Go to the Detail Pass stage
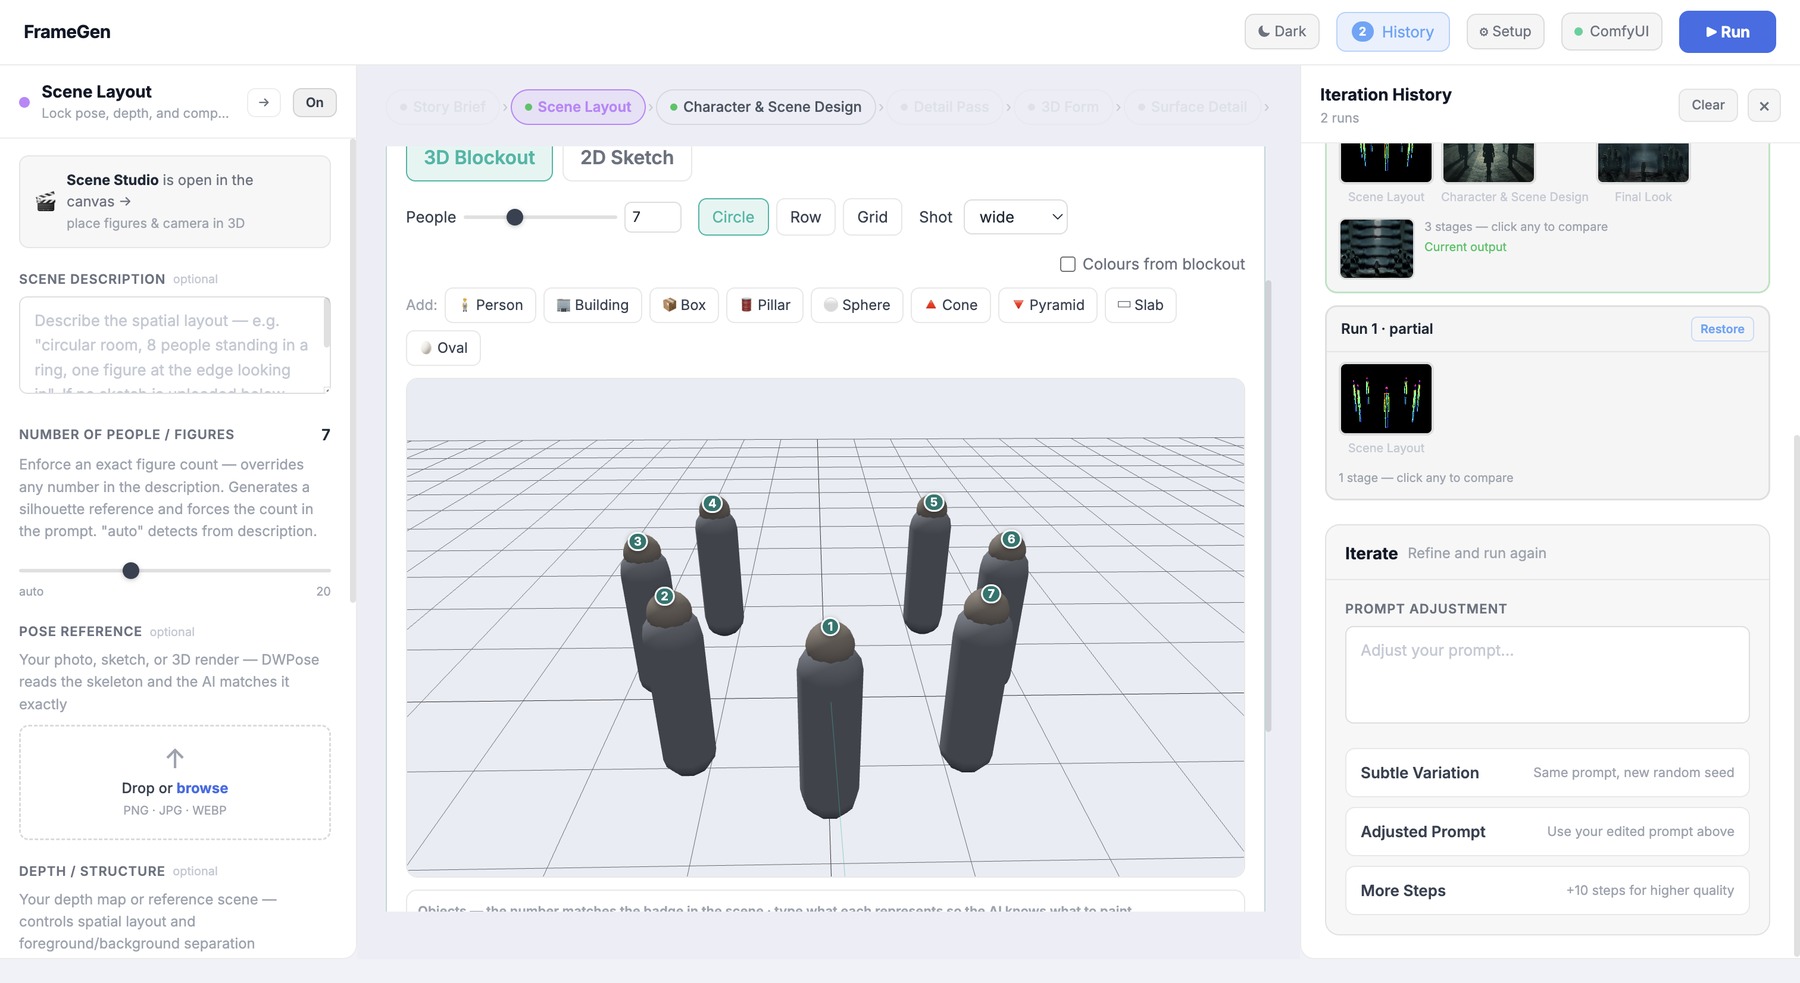 [x=944, y=107]
